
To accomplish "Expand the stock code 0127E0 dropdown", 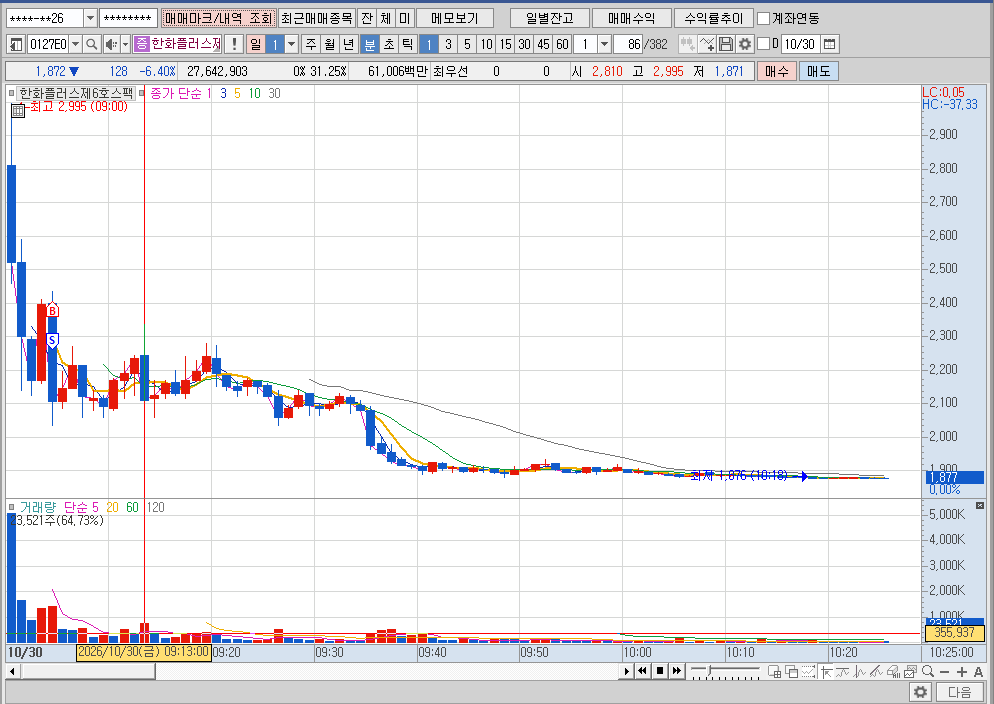I will tap(75, 44).
